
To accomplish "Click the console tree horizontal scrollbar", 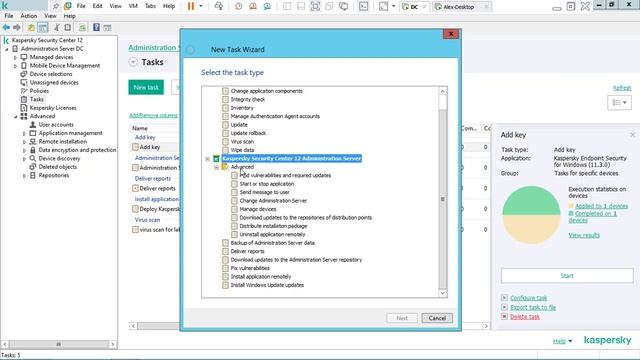I will [x=58, y=344].
